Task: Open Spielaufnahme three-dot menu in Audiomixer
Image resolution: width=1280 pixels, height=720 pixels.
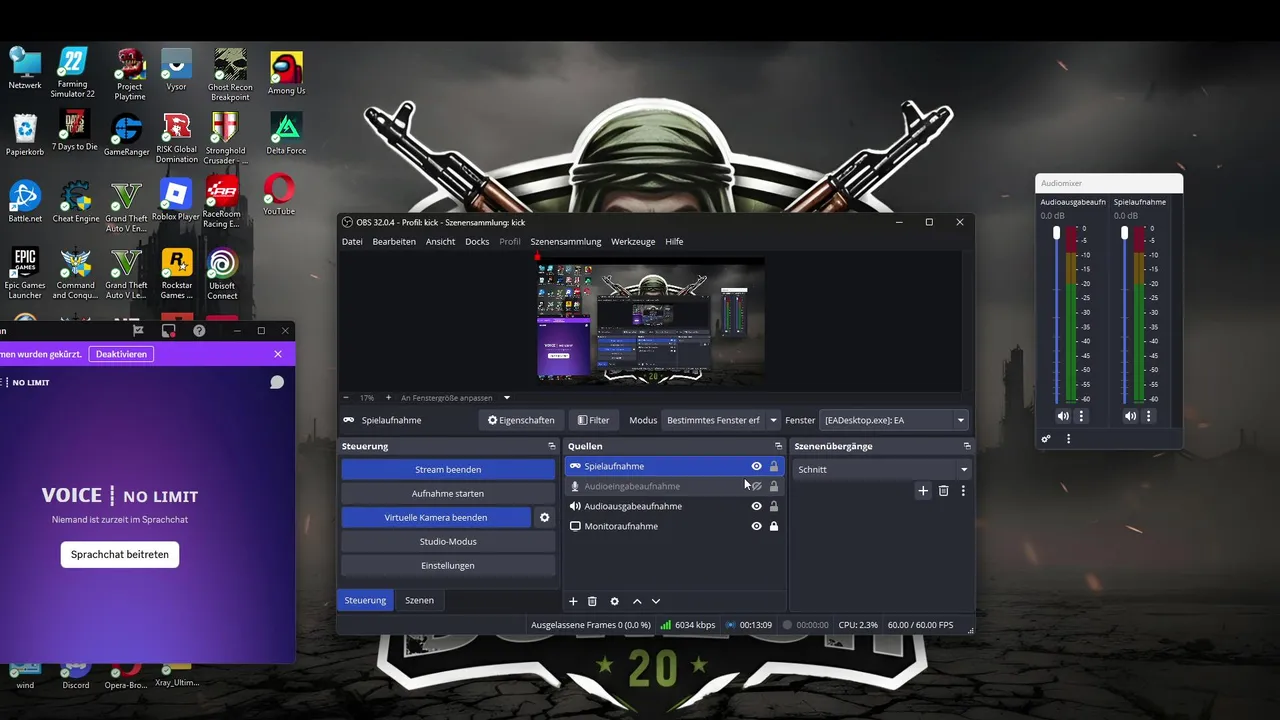Action: point(1148,416)
